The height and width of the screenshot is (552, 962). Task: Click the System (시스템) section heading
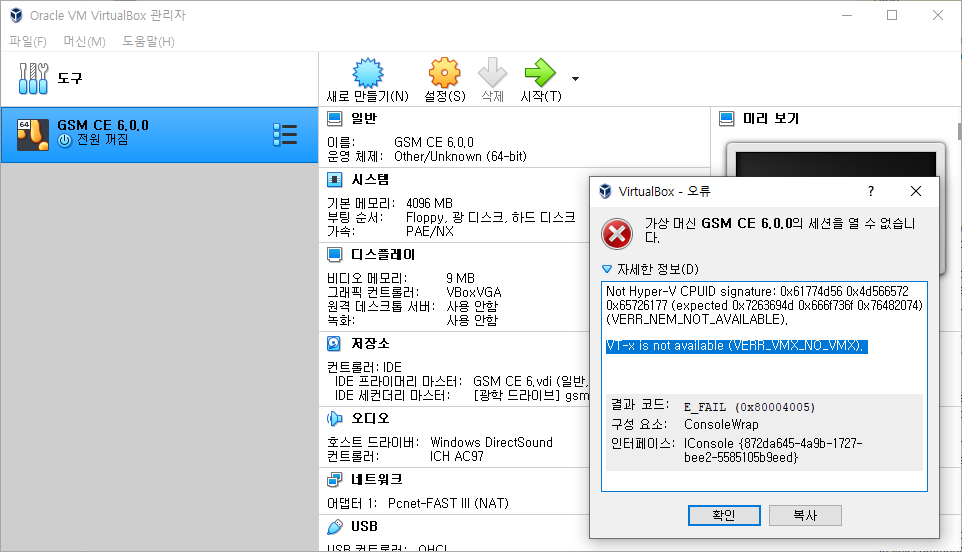(x=370, y=180)
